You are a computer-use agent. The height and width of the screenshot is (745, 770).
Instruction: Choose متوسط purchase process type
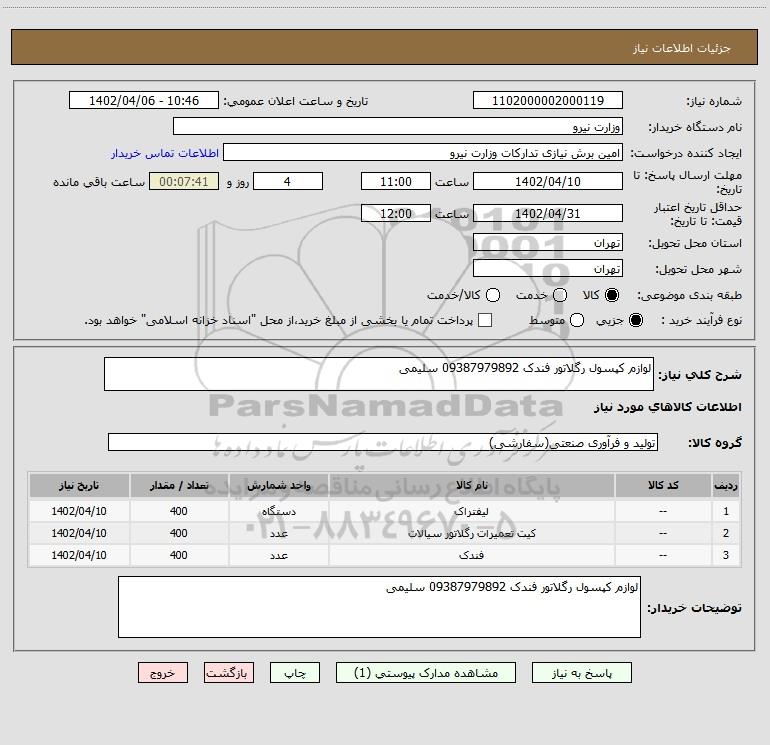[577, 320]
